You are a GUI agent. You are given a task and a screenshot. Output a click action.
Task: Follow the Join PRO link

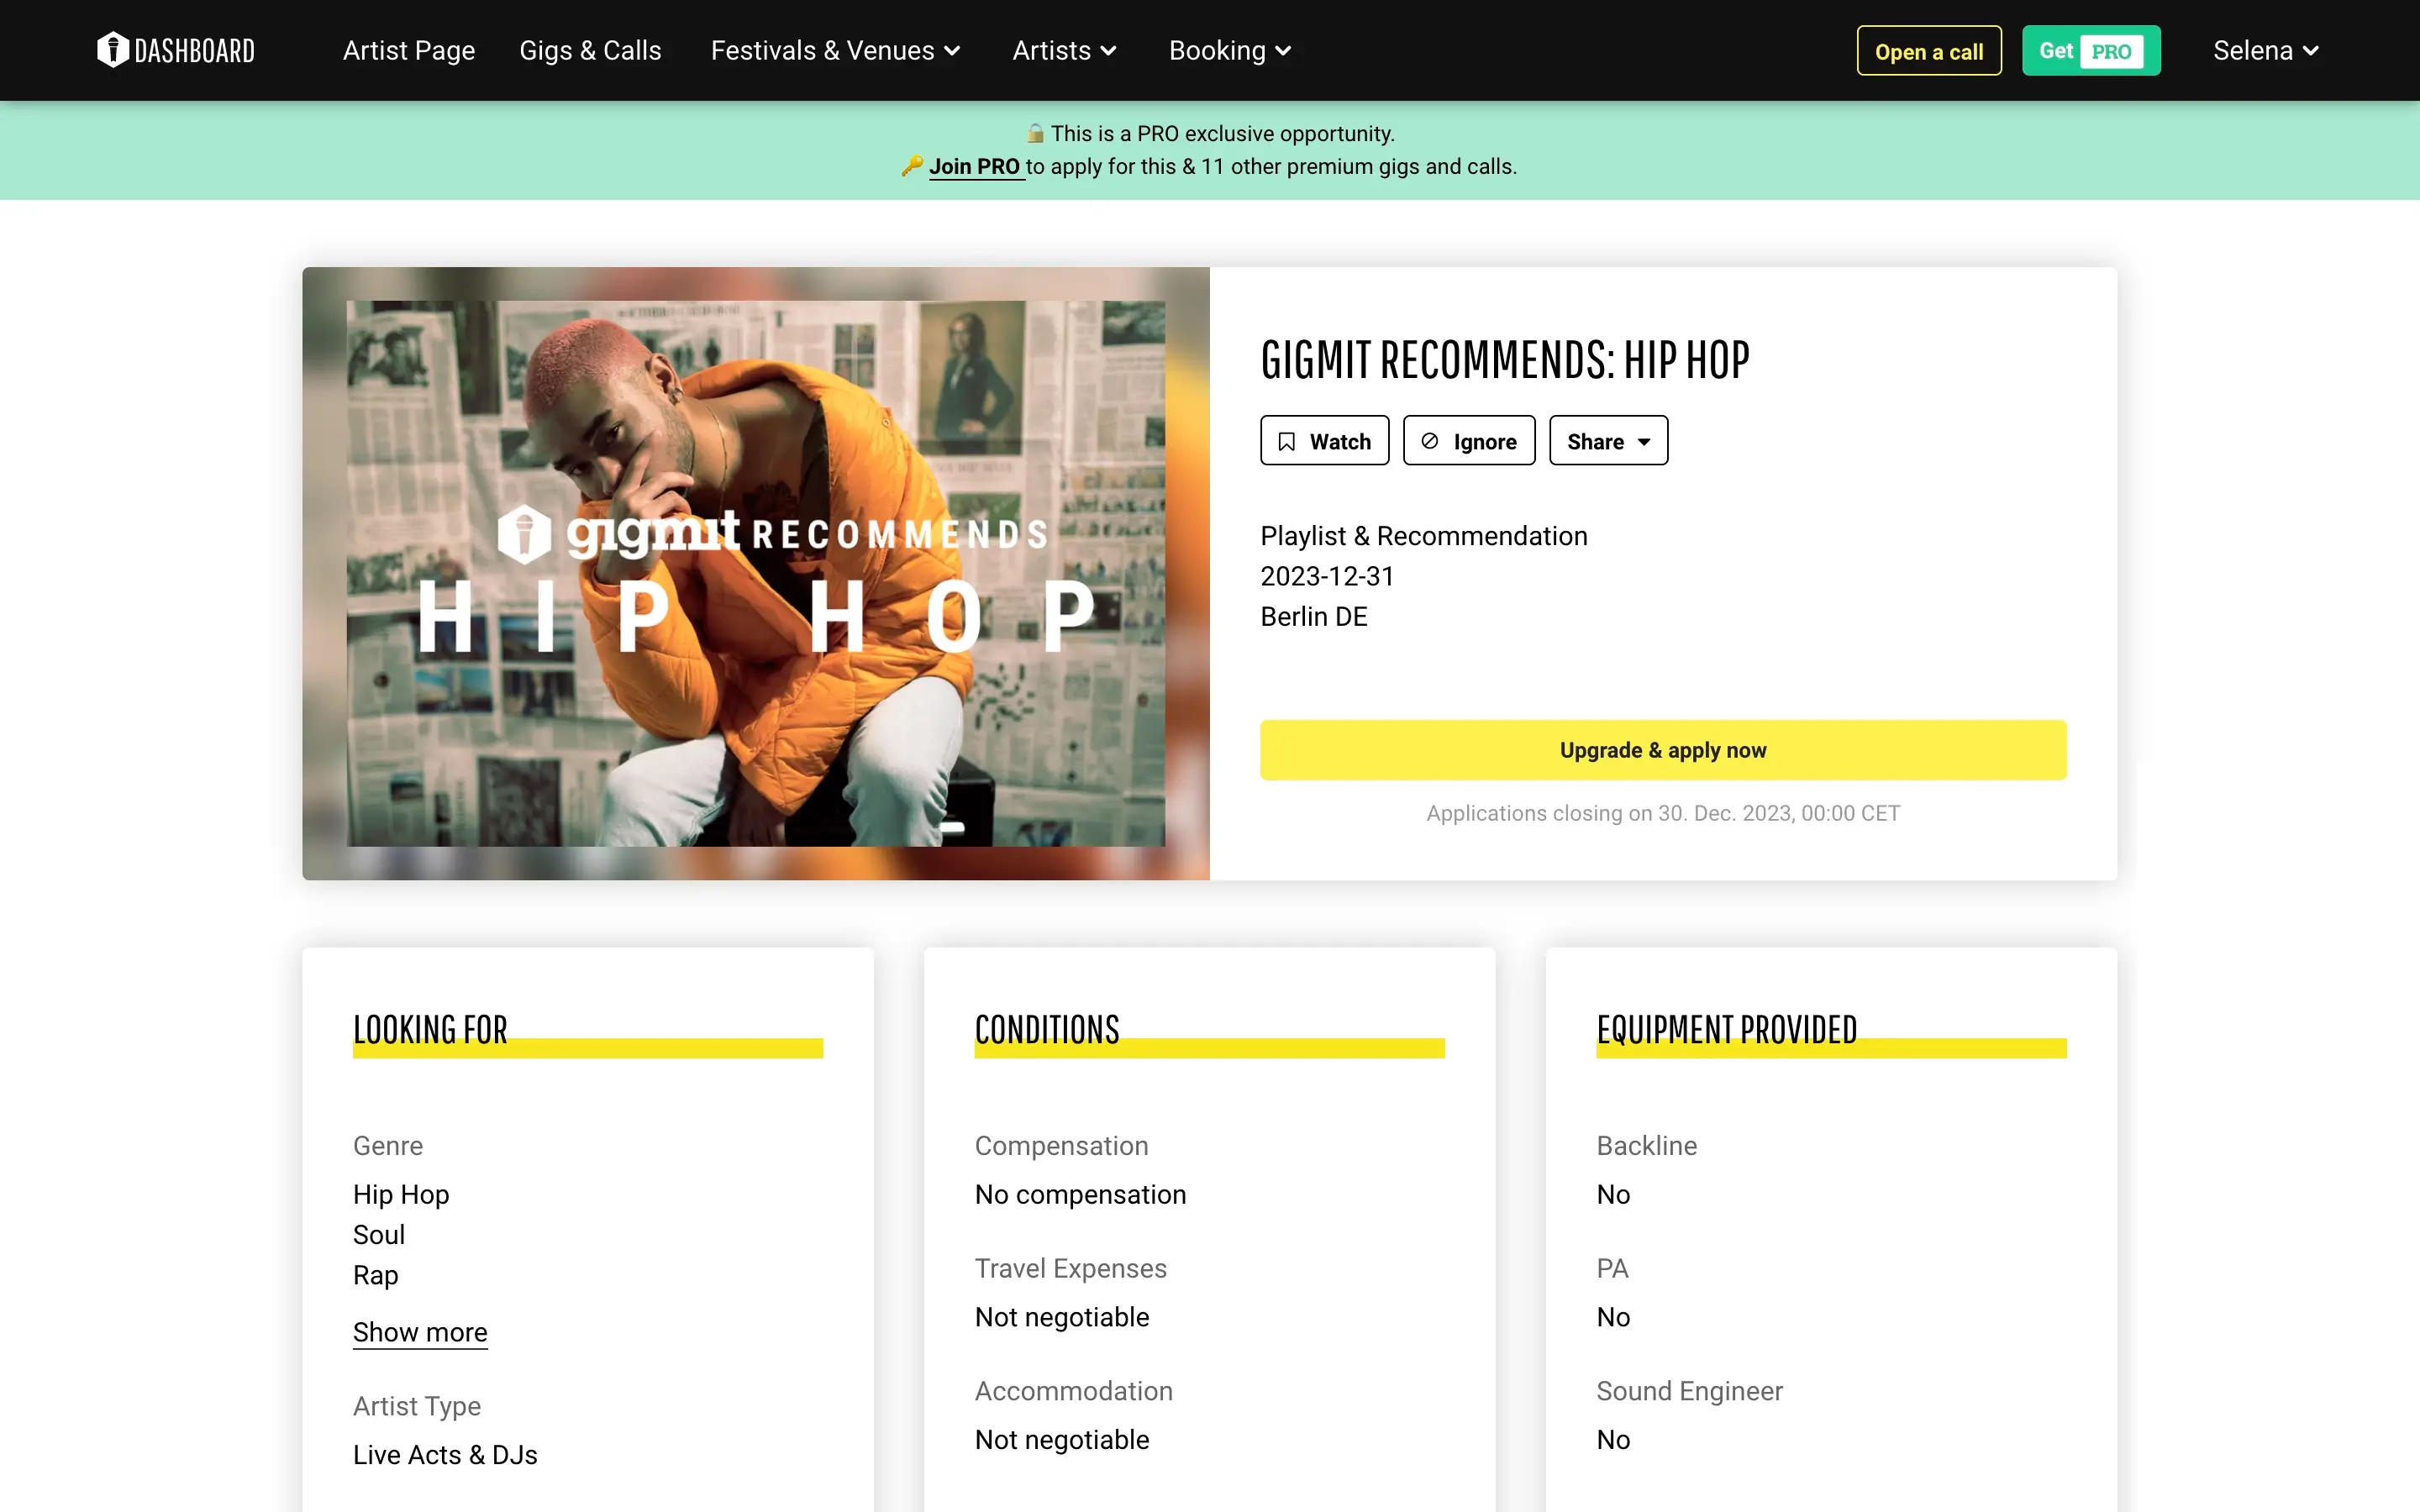(x=975, y=166)
